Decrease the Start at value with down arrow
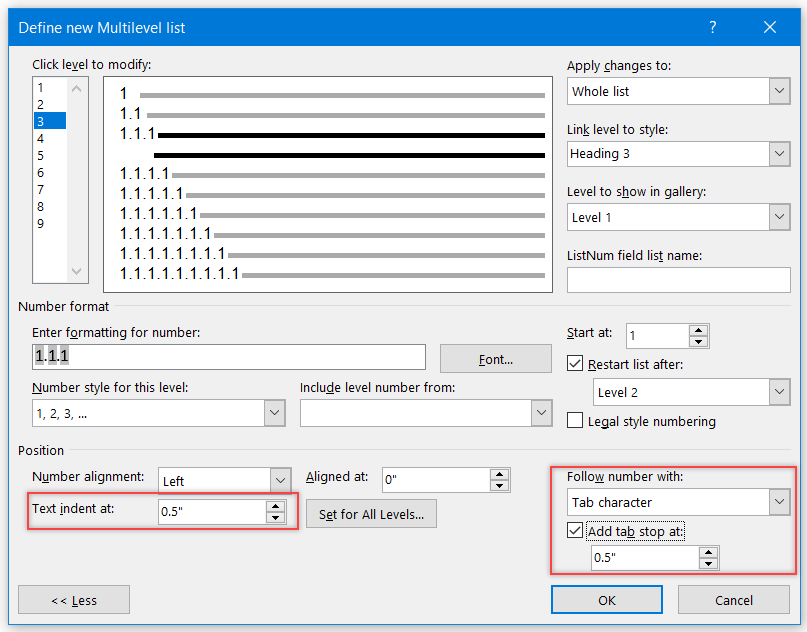The height and width of the screenshot is (632, 807). pyautogui.click(x=698, y=342)
